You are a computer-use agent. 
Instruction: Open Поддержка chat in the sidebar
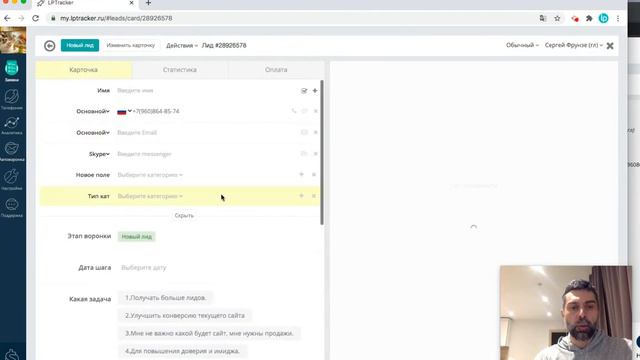(12, 208)
